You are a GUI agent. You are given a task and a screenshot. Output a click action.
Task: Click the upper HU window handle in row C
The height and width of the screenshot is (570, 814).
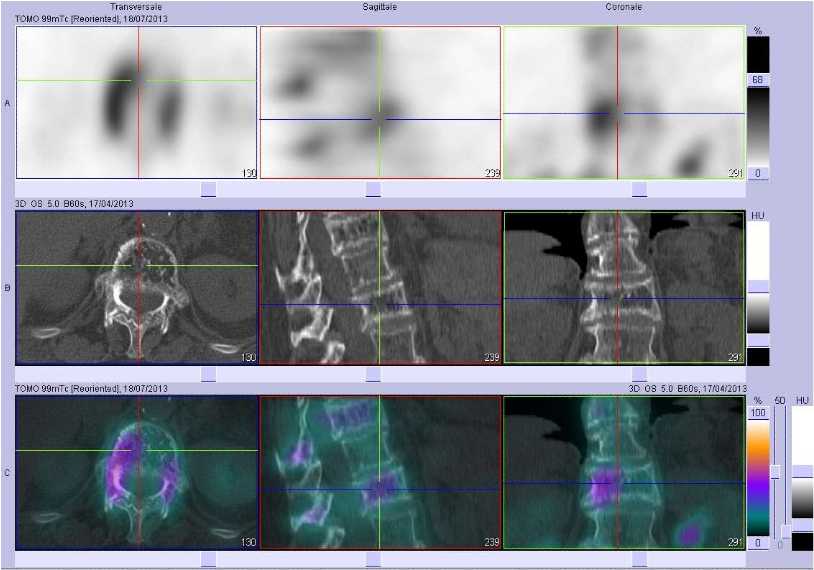pyautogui.click(x=803, y=471)
